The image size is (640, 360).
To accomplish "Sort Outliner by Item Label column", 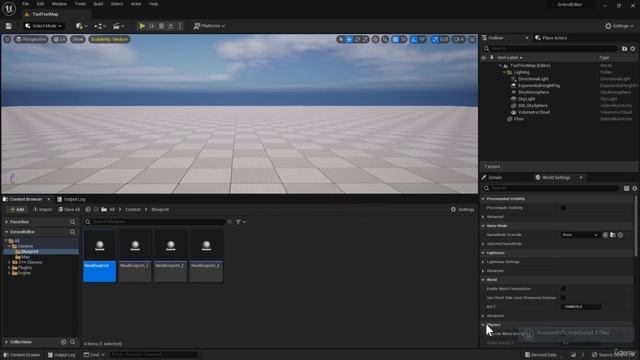I will (509, 58).
